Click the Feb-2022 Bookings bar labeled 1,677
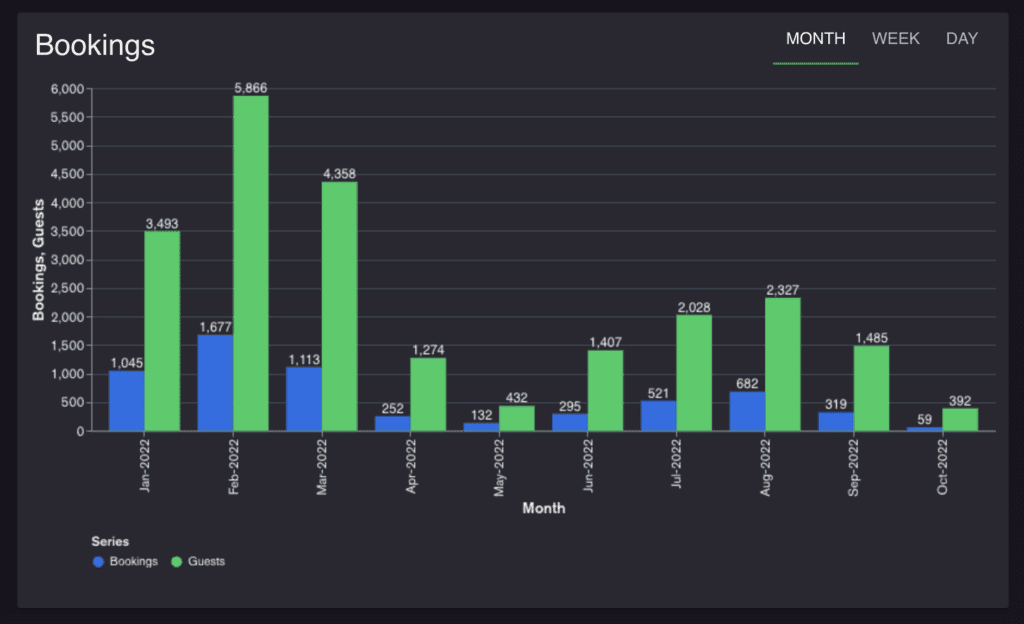Screen dimensions: 1024x624 point(216,382)
